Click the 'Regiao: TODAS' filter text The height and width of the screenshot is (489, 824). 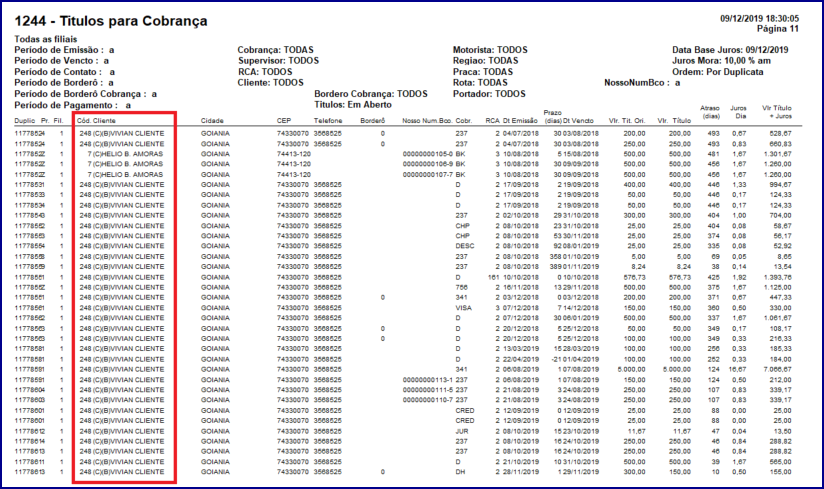point(486,61)
